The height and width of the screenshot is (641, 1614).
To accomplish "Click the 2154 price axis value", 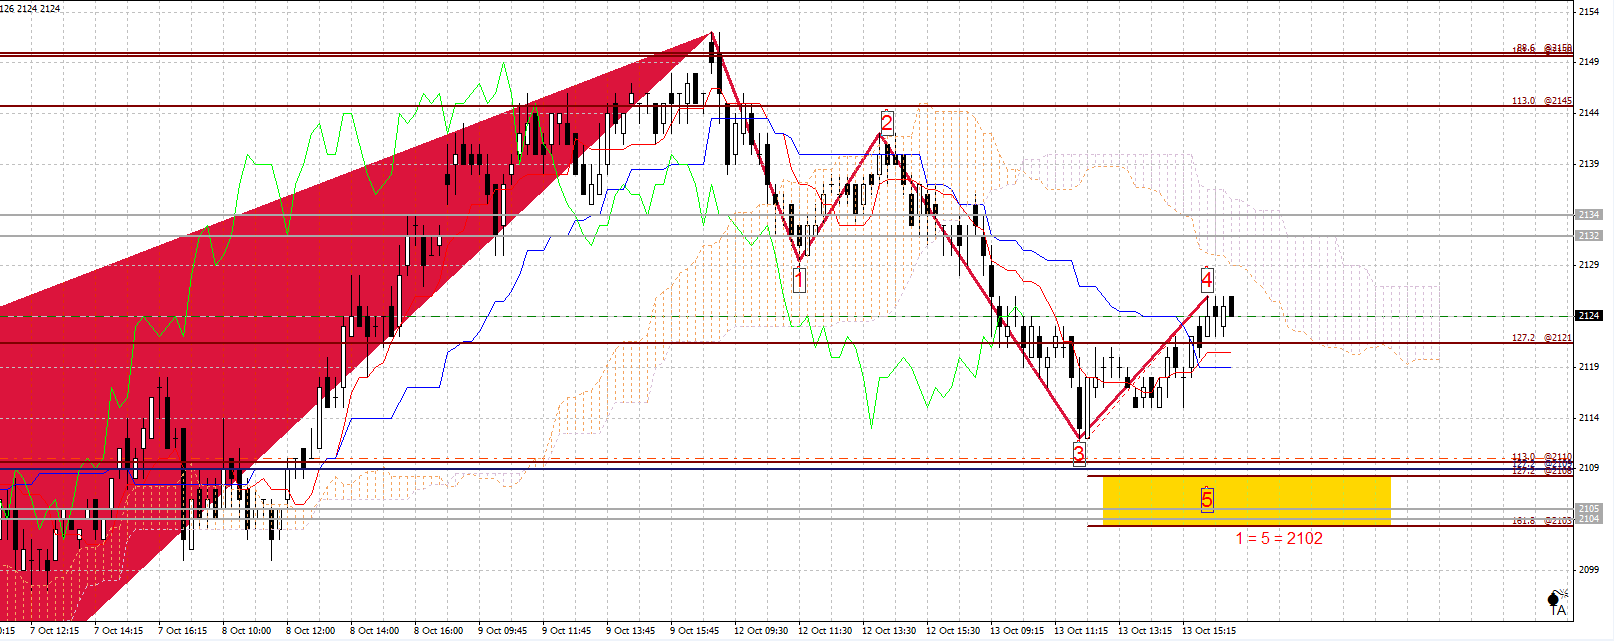I will coord(1589,12).
